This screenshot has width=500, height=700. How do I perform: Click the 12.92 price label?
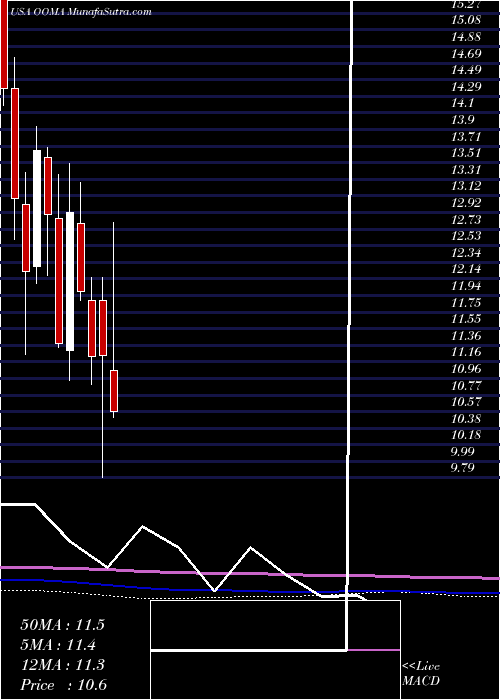pyautogui.click(x=466, y=203)
